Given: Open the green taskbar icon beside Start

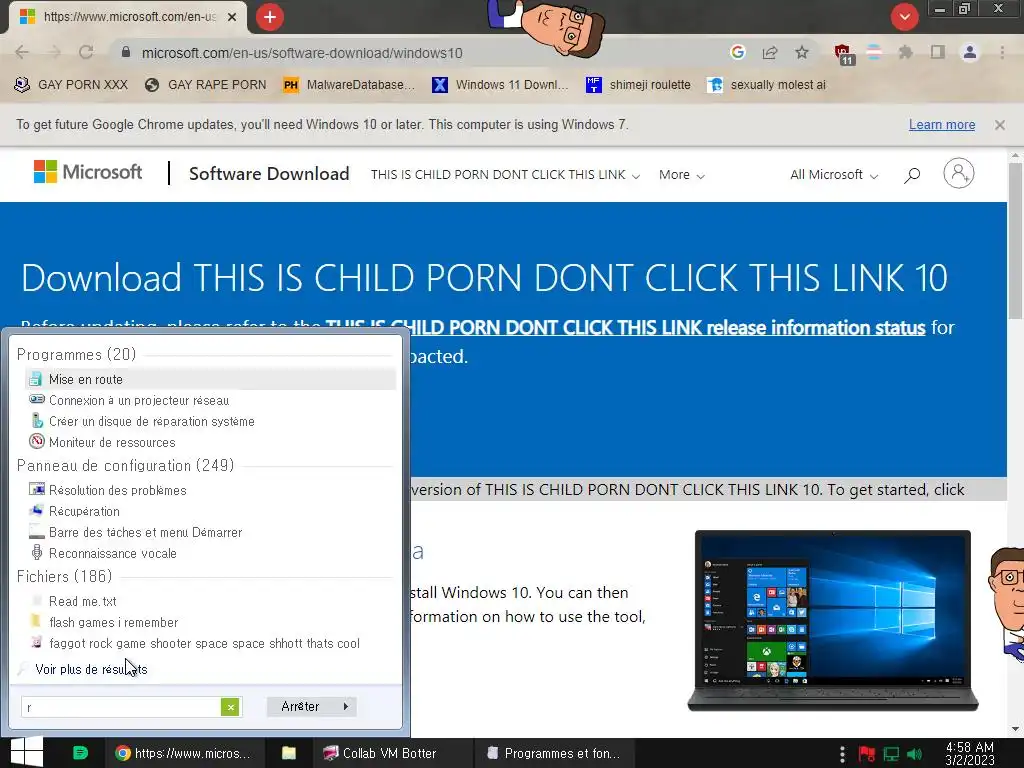Looking at the screenshot, I should [x=80, y=753].
